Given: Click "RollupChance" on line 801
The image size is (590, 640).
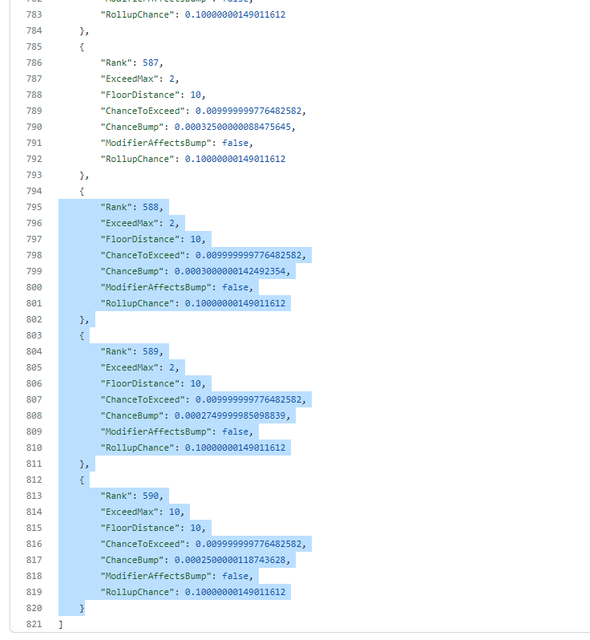Looking at the screenshot, I should [x=137, y=303].
